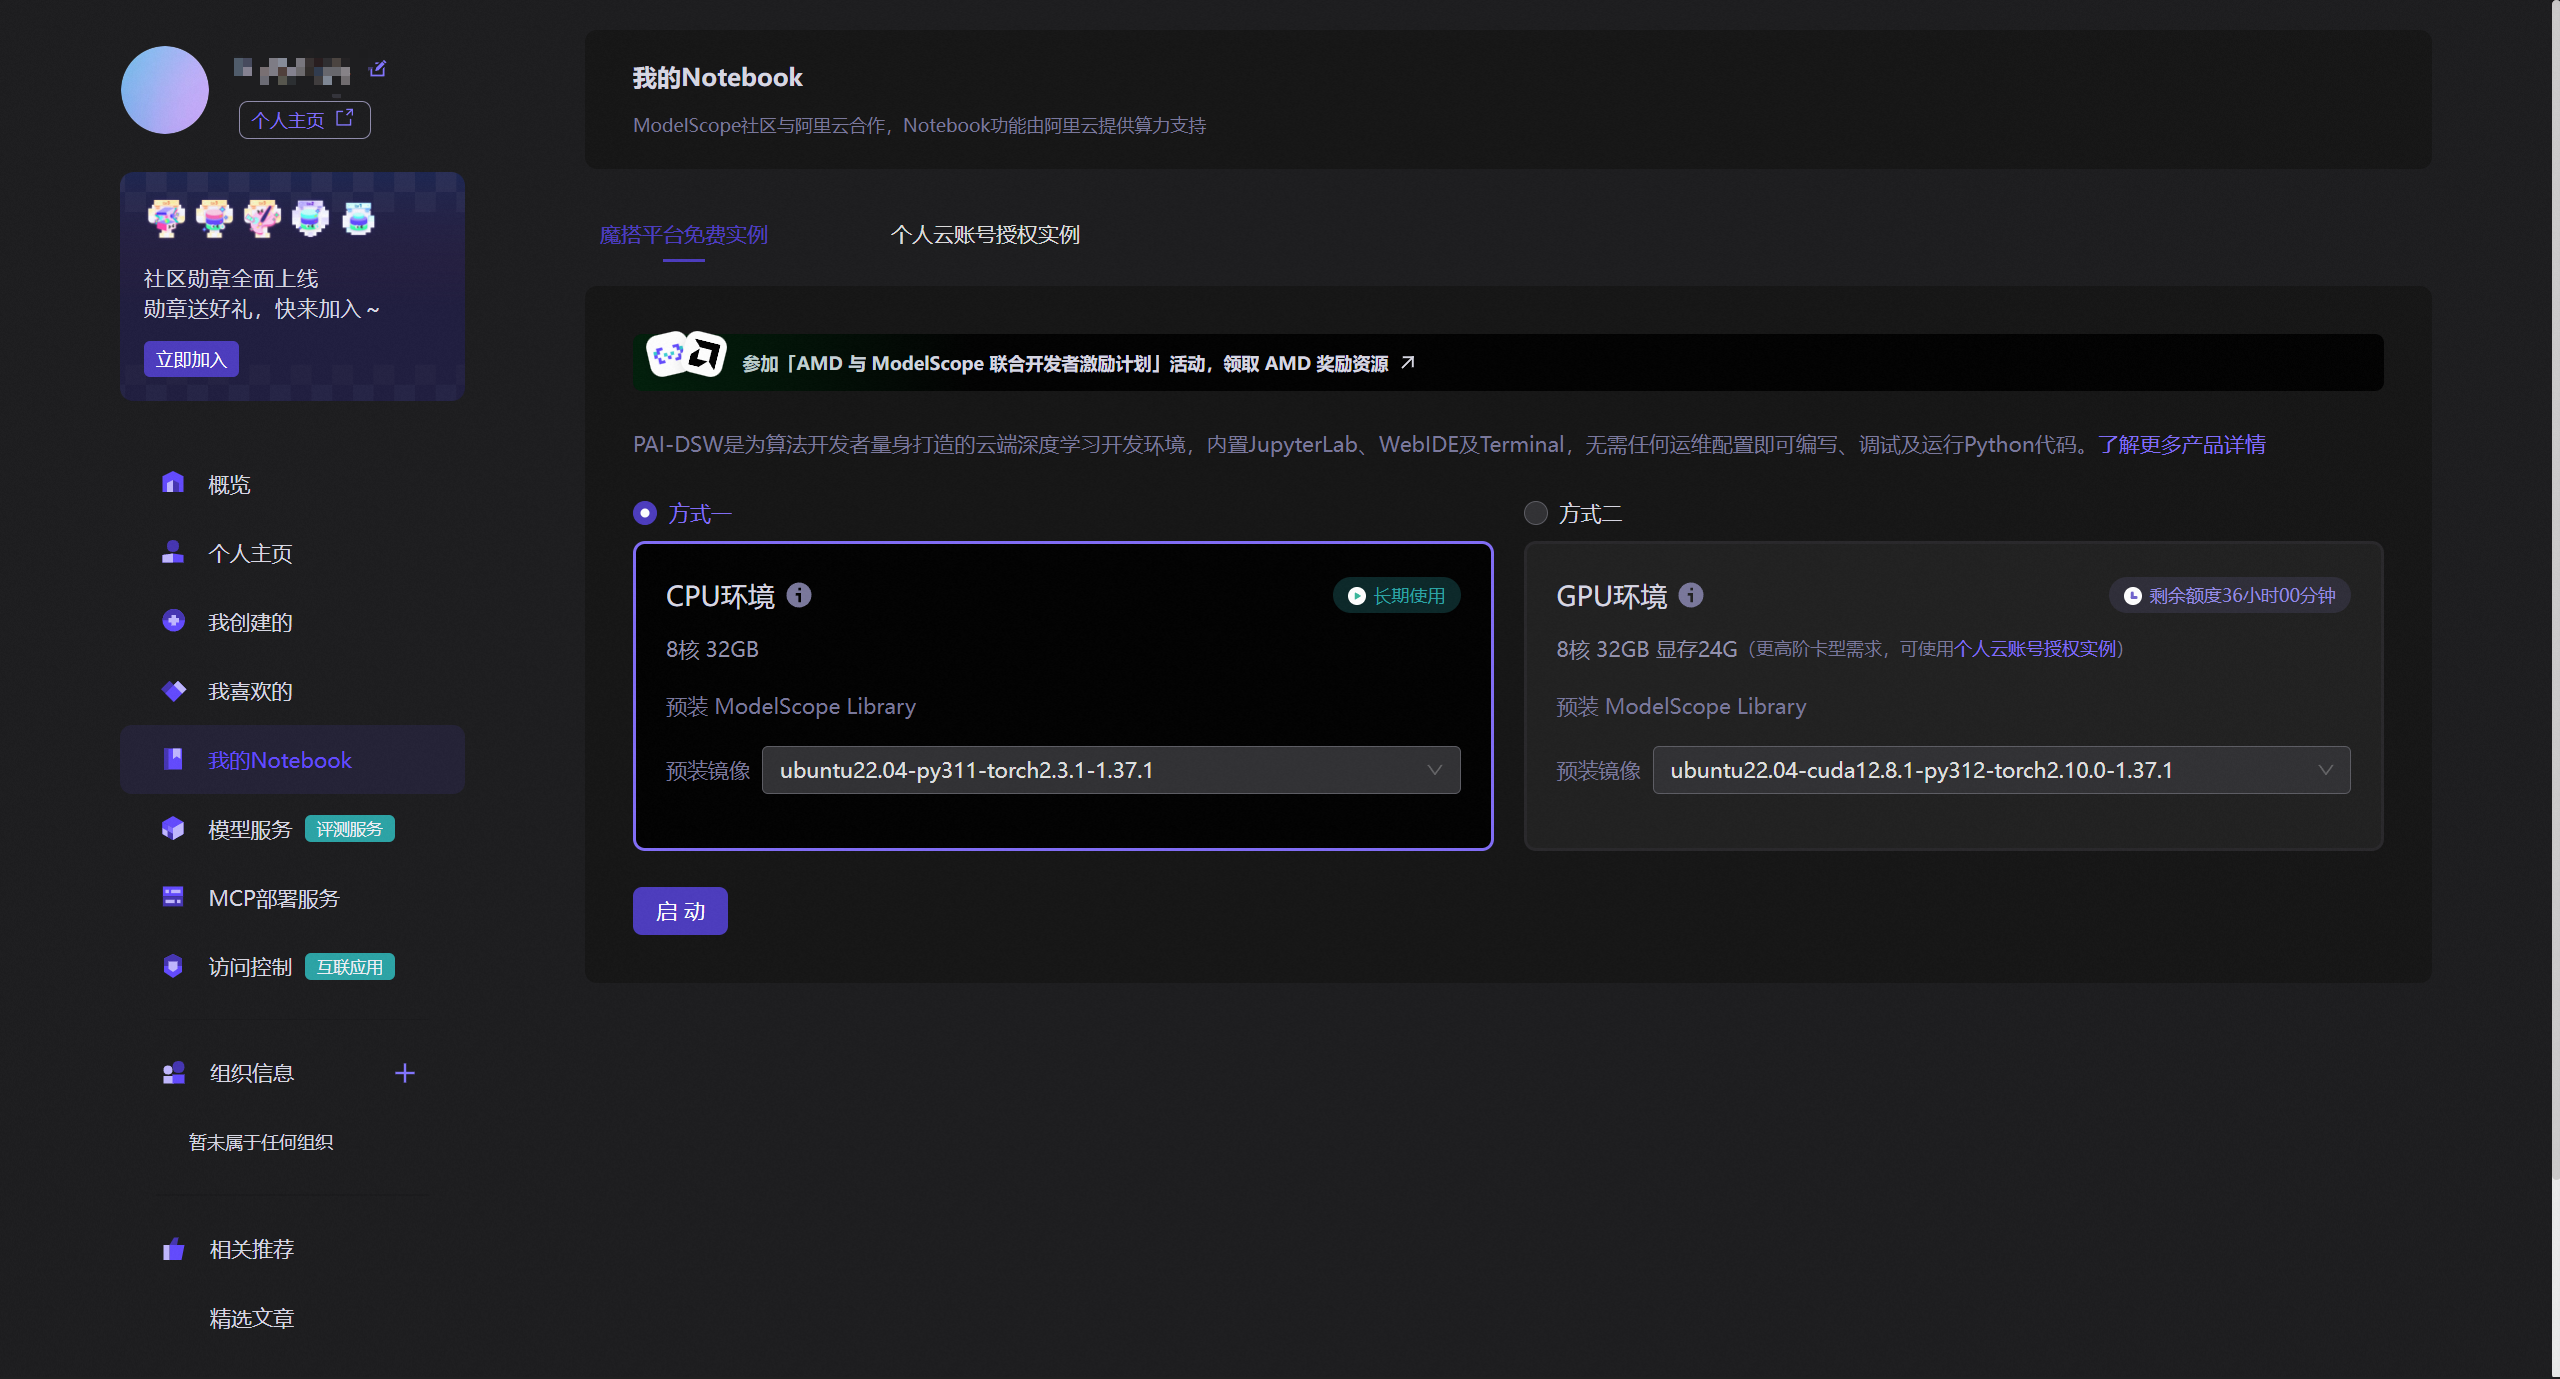Open the 个人主页 button under username
The height and width of the screenshot is (1379, 2560).
click(x=304, y=120)
